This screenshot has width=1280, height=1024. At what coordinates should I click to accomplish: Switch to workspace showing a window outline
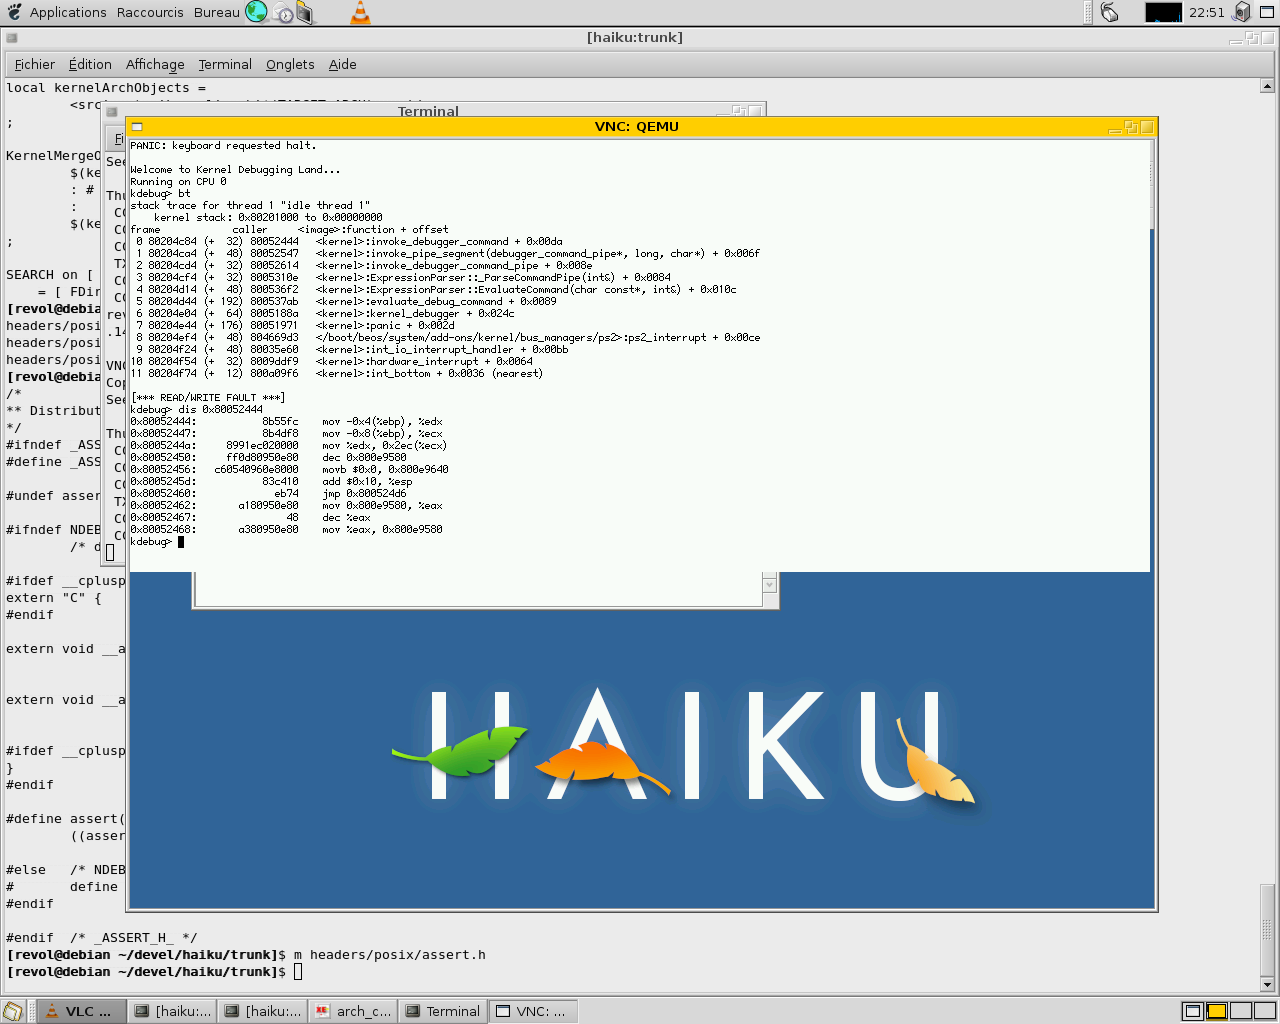[1192, 1011]
